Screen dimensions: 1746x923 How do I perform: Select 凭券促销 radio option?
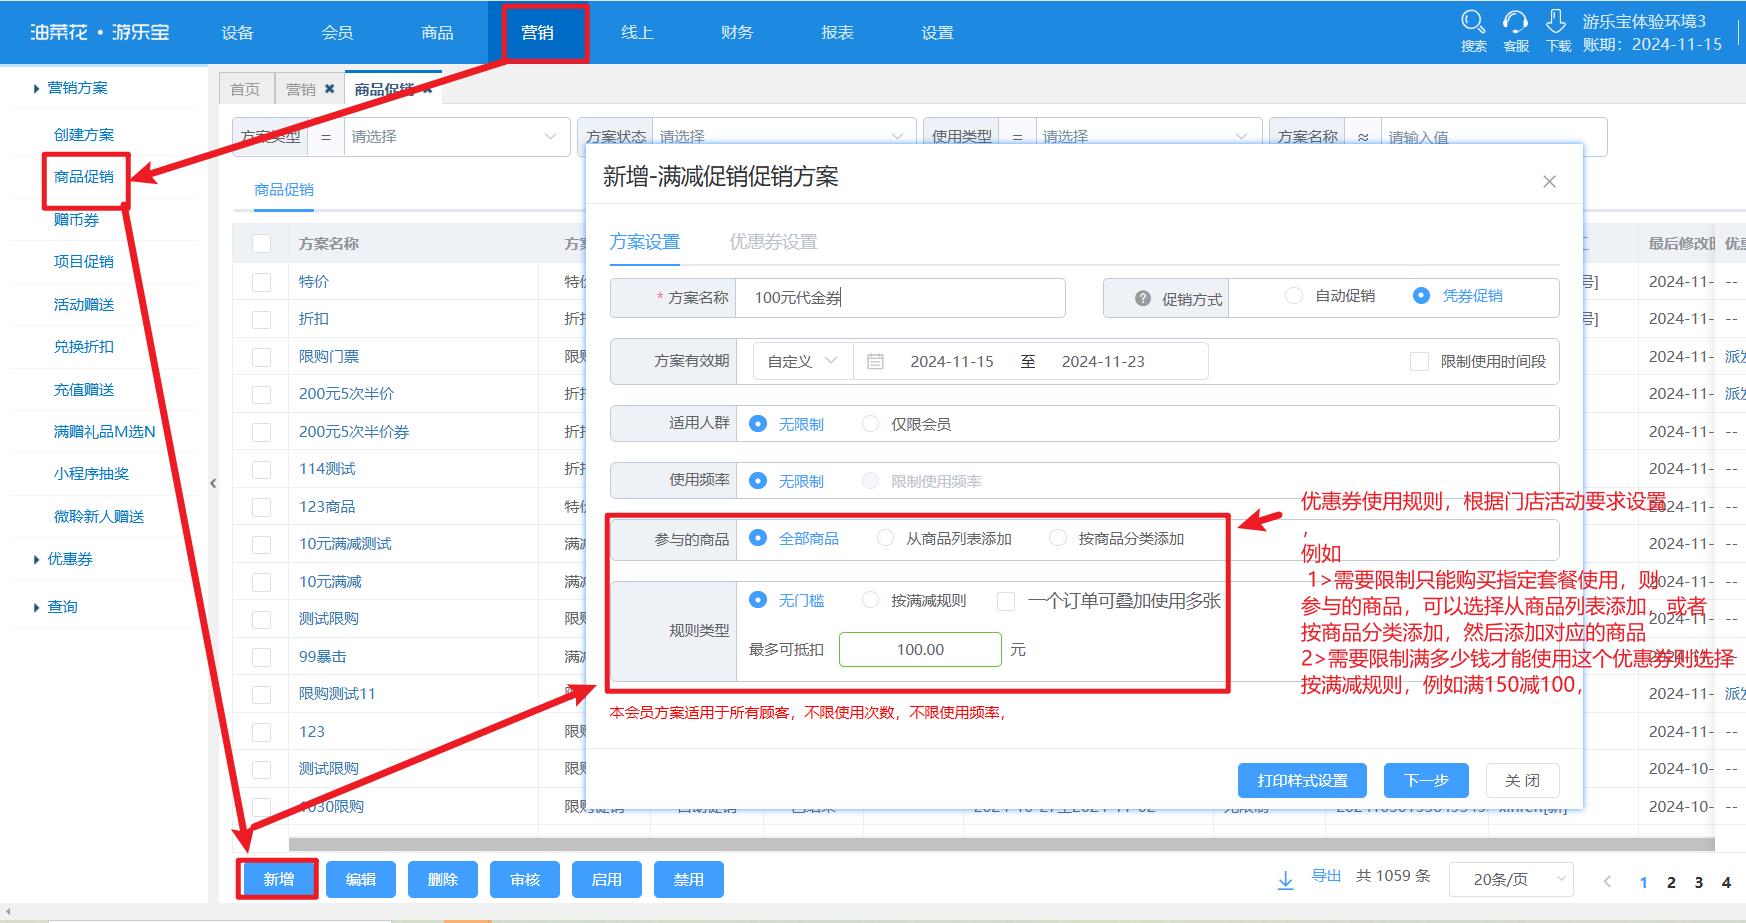(1421, 296)
